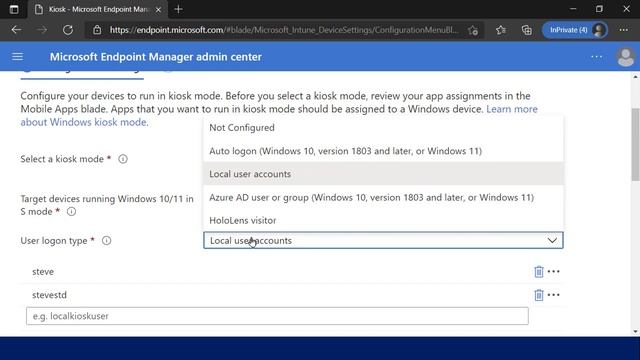
Task: Open the Favorites list
Action: click(x=501, y=30)
